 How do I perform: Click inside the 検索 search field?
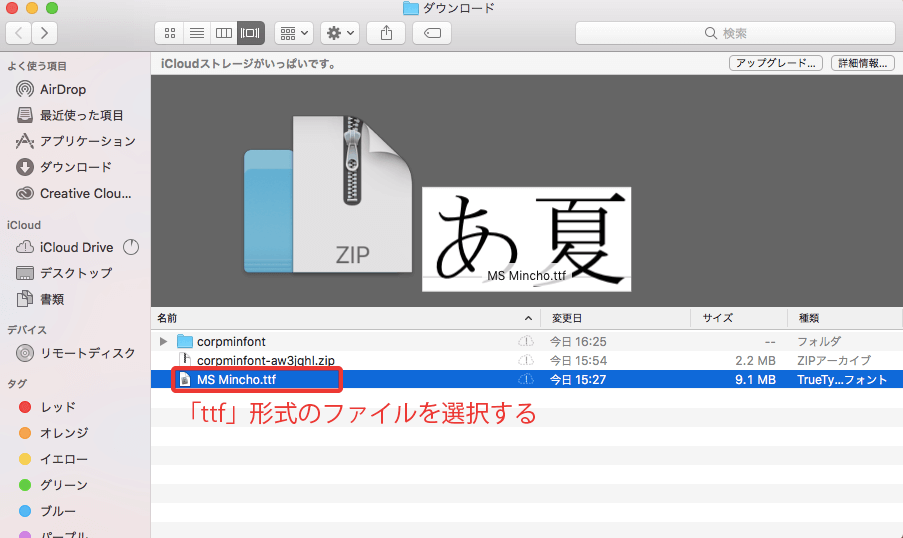point(735,33)
